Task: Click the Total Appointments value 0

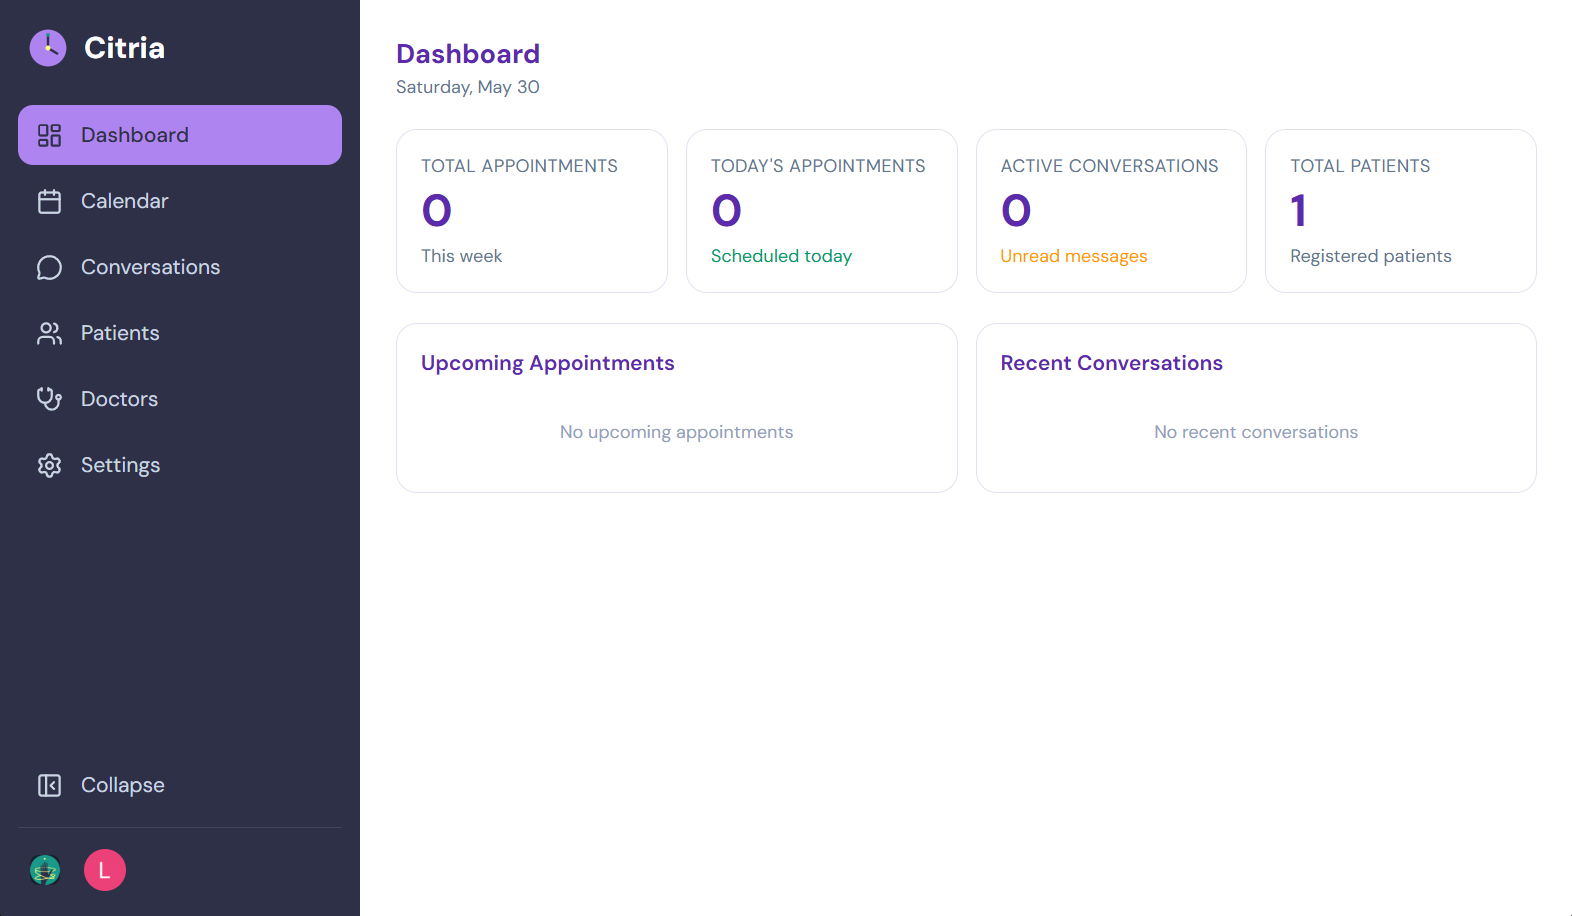Action: [x=437, y=210]
